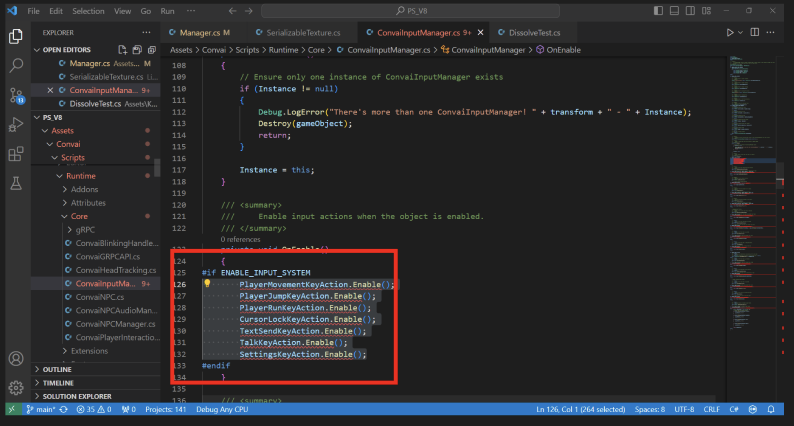Image resolution: width=794 pixels, height=426 pixels.
Task: Toggle the primary side bar layout icon
Action: (x=658, y=11)
